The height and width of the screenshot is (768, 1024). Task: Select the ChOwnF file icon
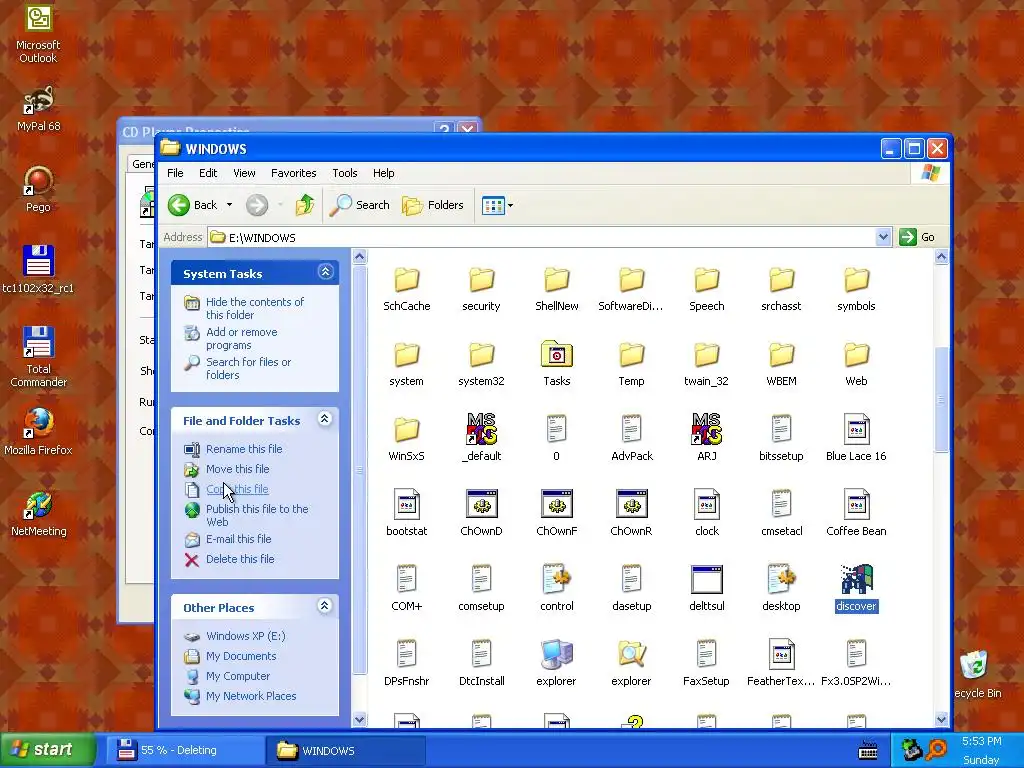[x=556, y=504]
